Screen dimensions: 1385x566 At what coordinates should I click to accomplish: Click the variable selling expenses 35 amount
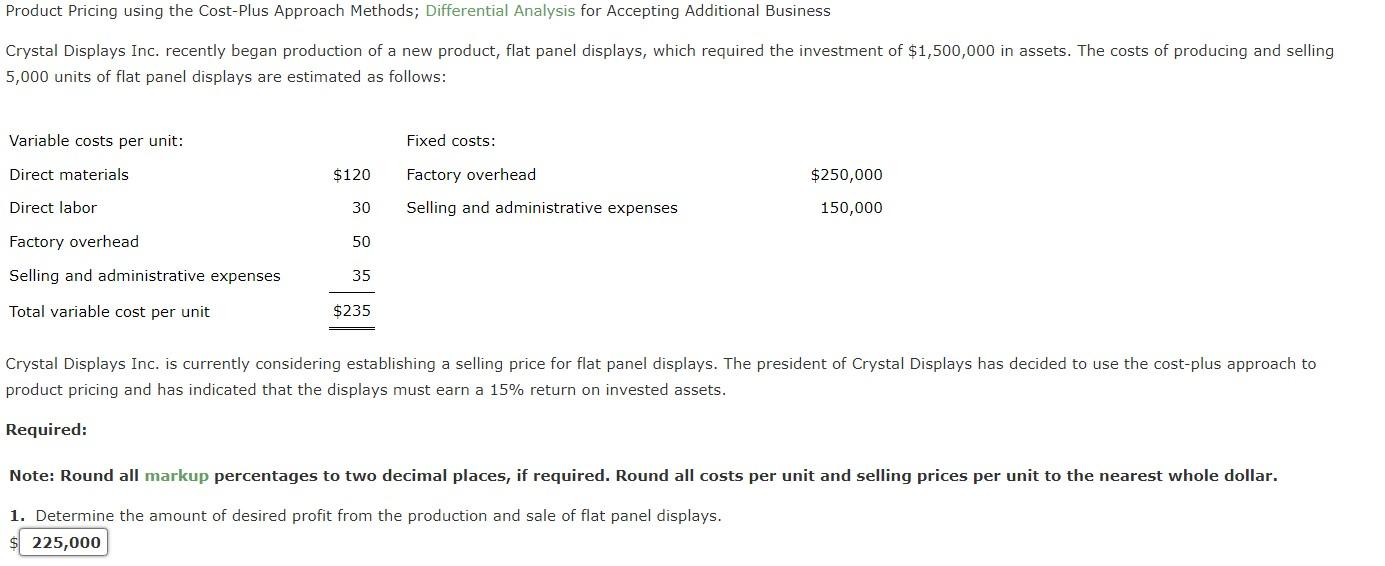point(361,276)
